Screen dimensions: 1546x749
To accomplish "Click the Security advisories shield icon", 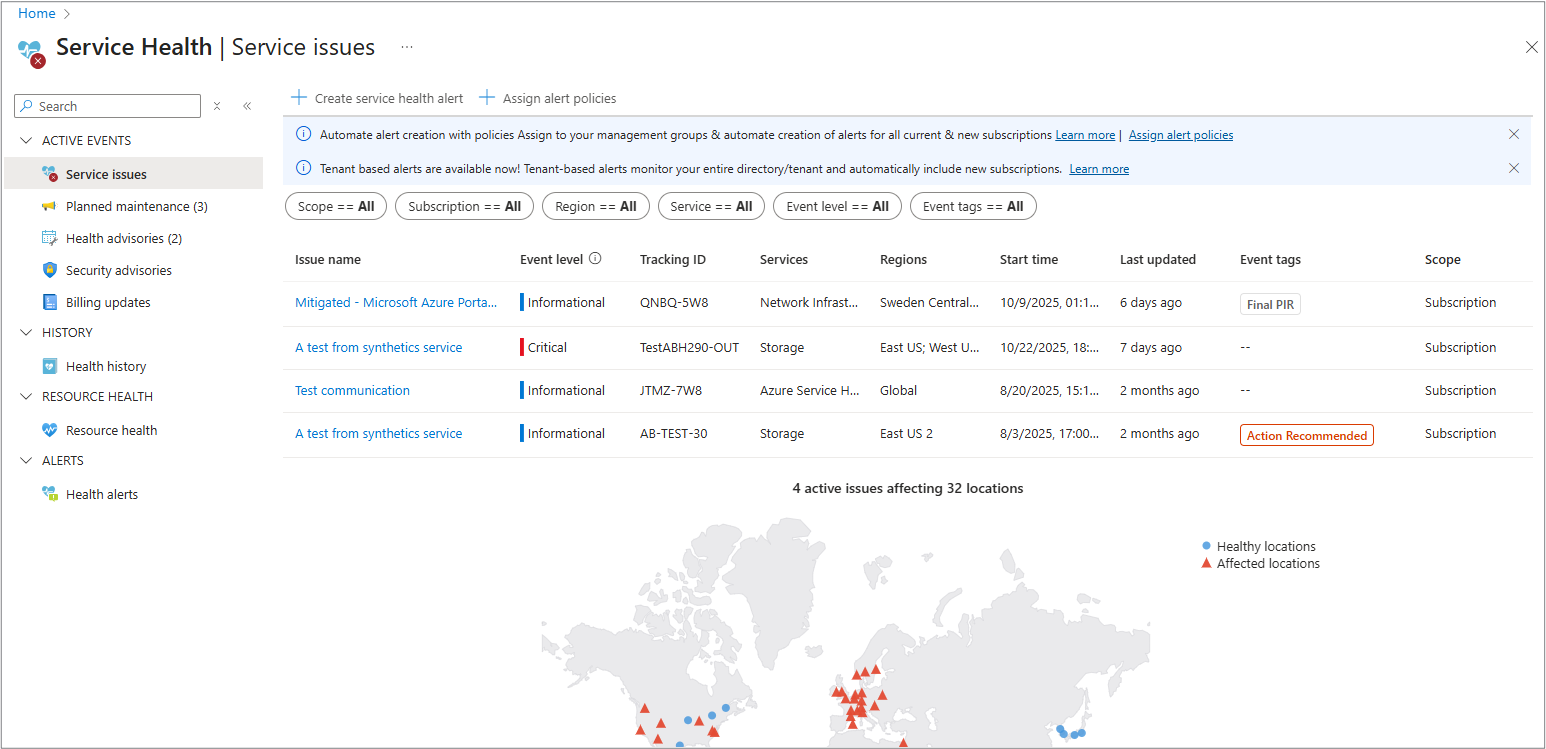I will [x=49, y=270].
